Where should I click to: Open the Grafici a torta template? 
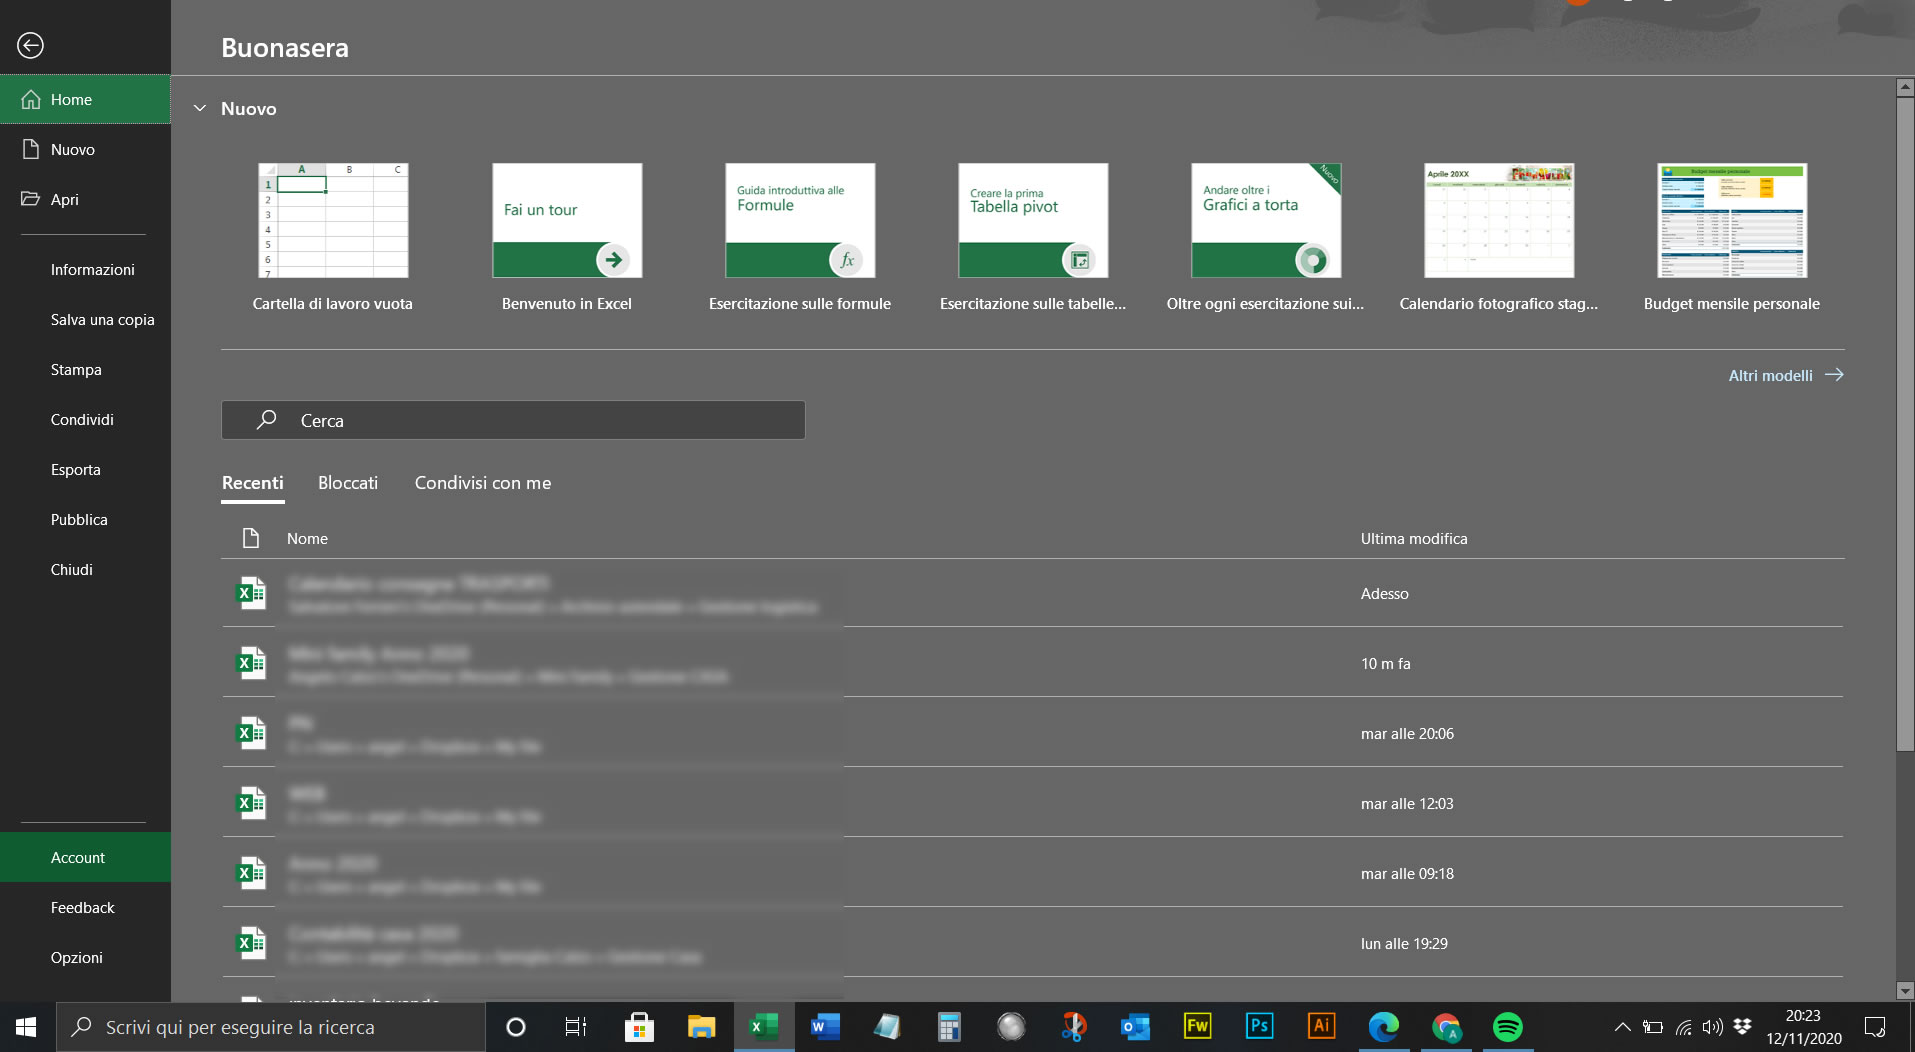pyautogui.click(x=1266, y=238)
